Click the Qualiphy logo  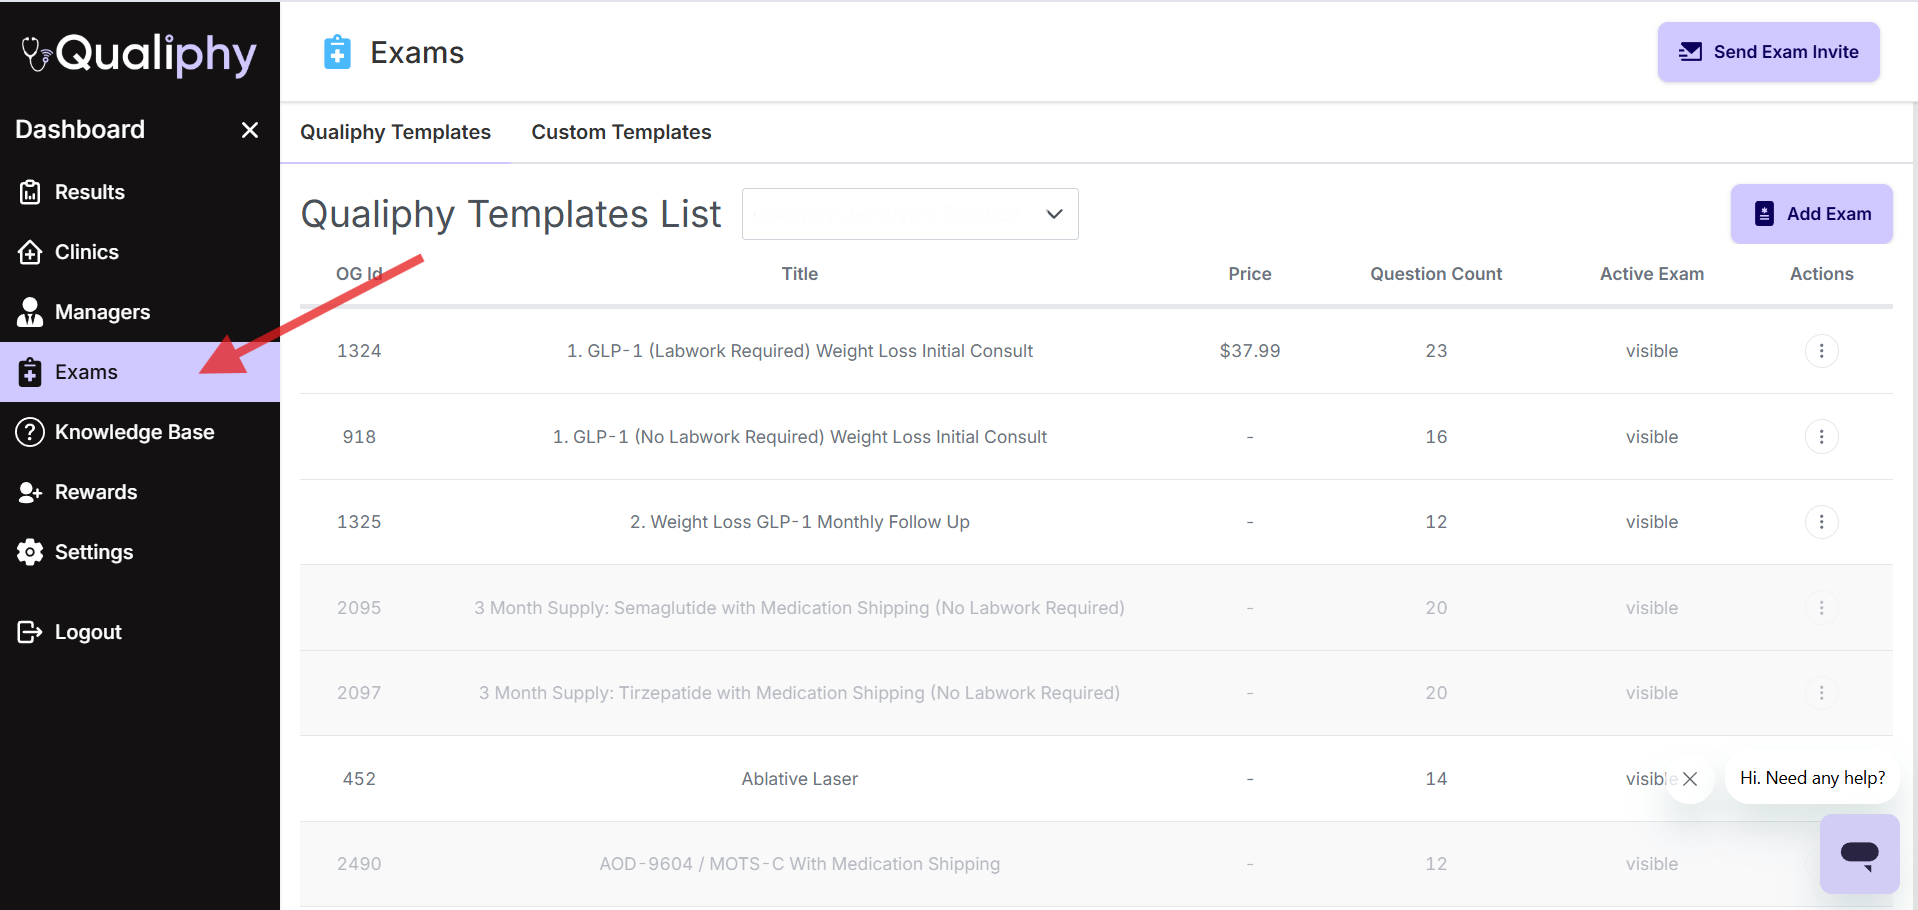tap(139, 54)
